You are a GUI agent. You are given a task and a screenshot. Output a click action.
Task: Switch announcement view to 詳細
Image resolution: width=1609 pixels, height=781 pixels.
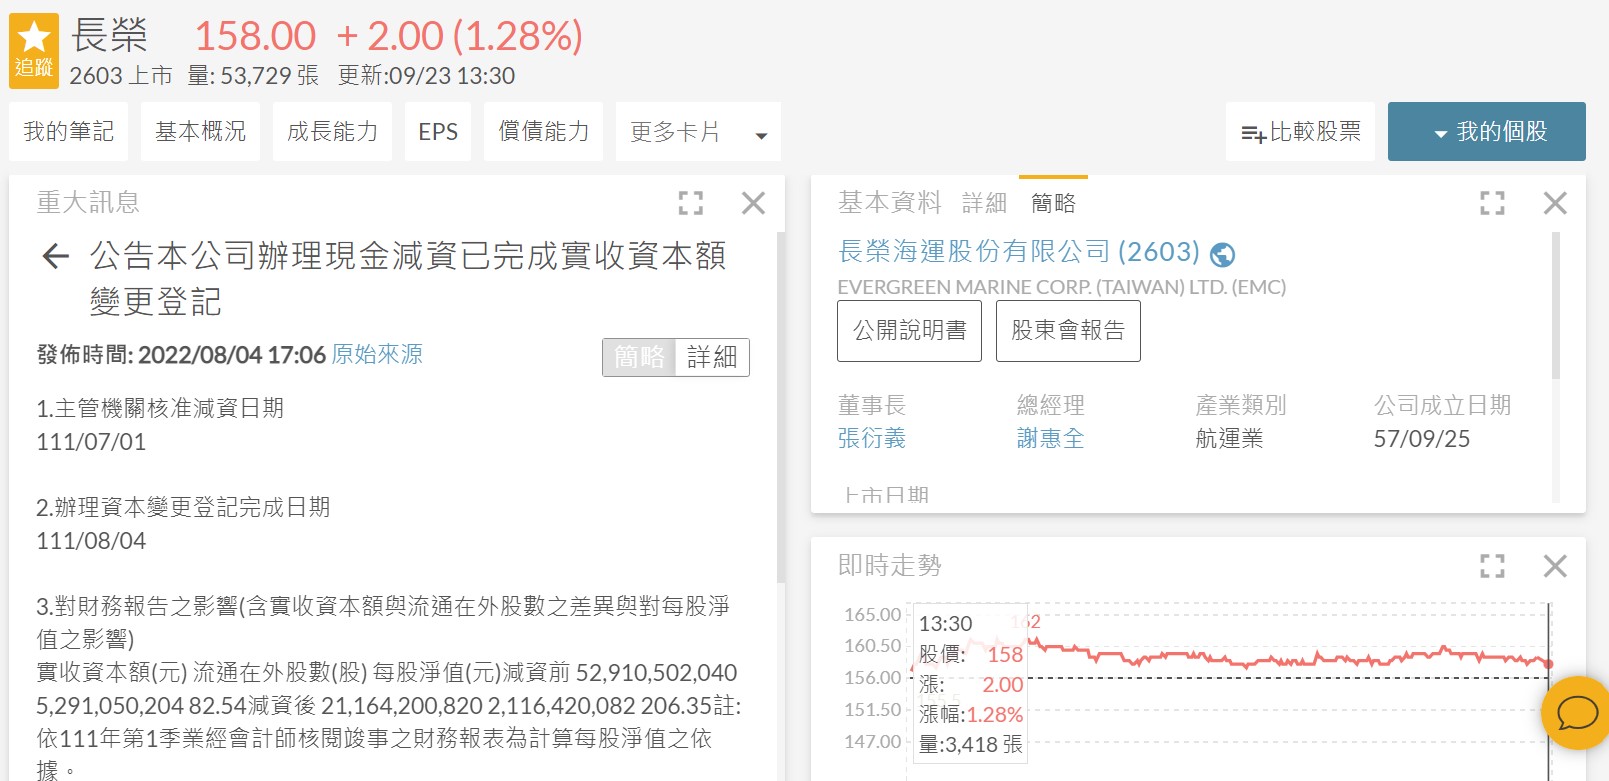[x=712, y=357]
